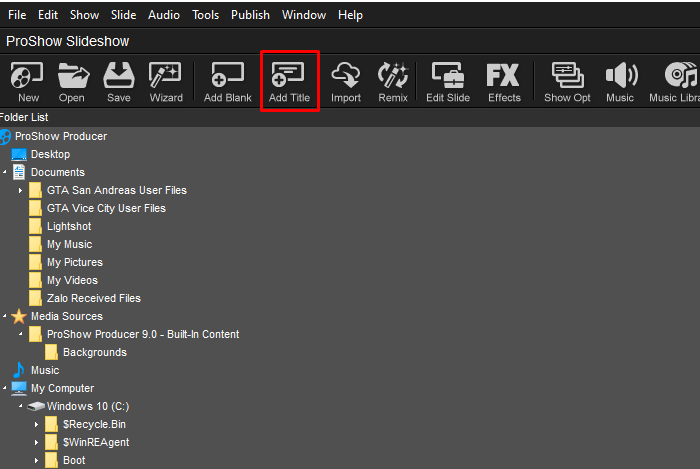Image resolution: width=700 pixels, height=469 pixels.
Task: Select GTA Vice City User Files
Action: [106, 208]
